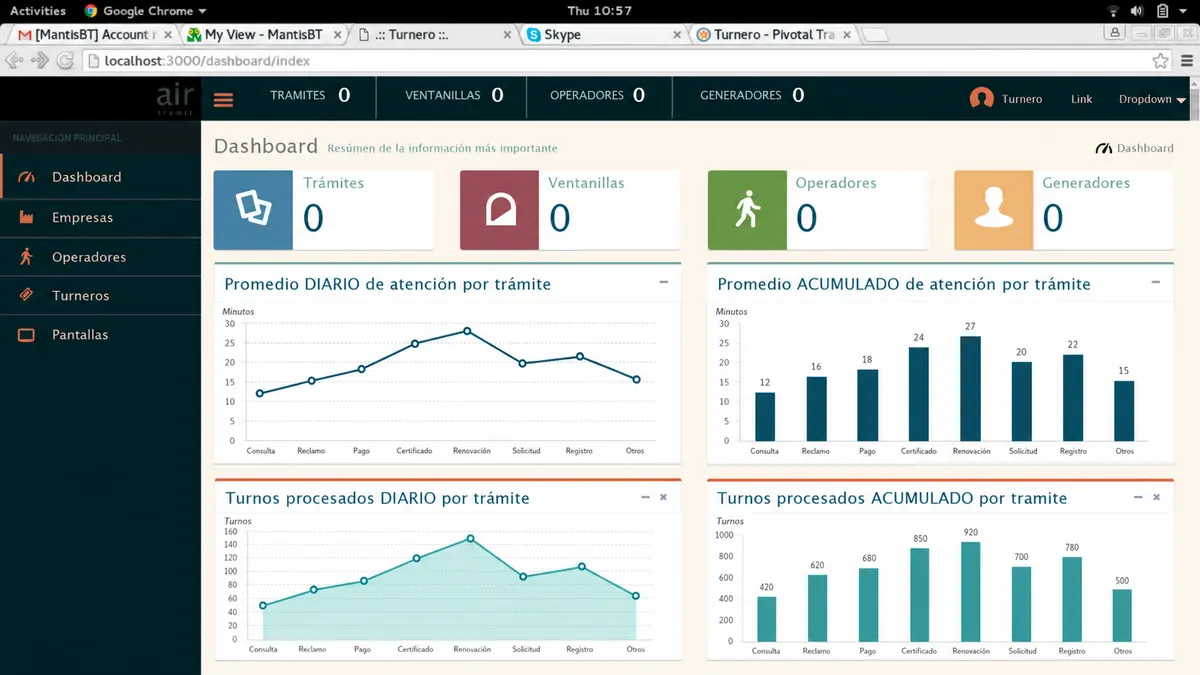Click the Empresas factory icon
Image resolution: width=1200 pixels, height=675 pixels.
click(x=27, y=217)
